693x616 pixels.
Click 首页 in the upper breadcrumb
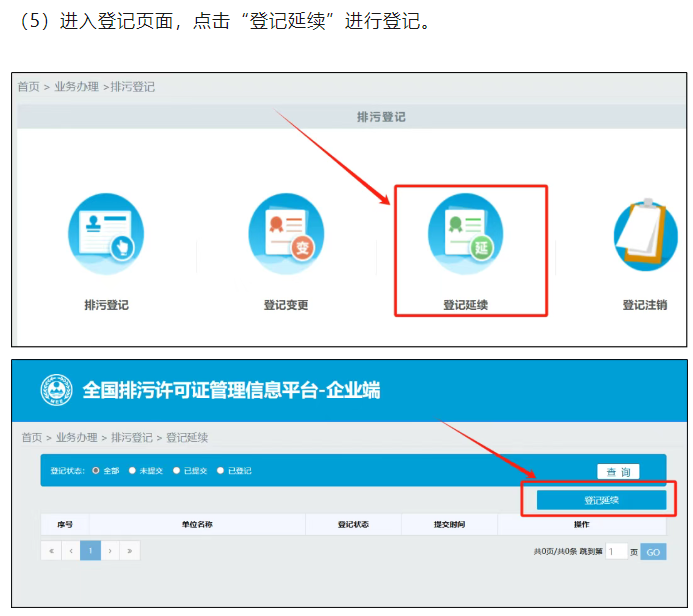point(28,87)
